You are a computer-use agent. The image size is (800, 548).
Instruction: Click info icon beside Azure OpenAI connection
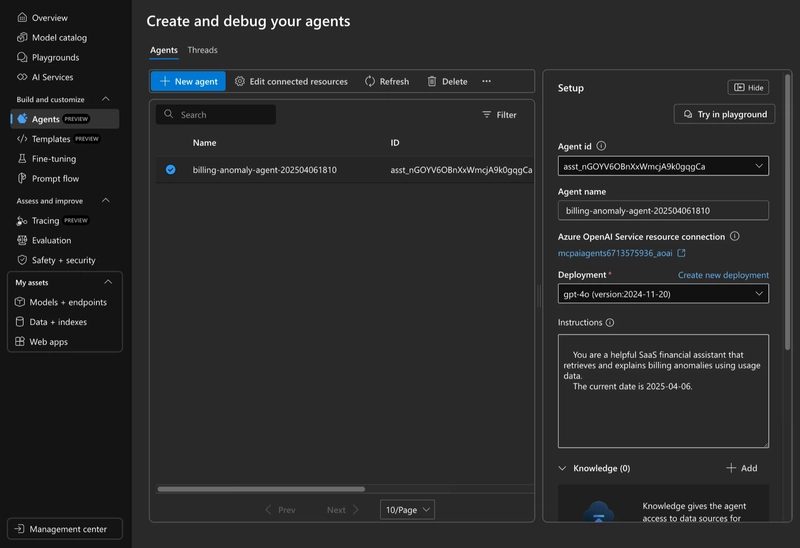point(735,236)
